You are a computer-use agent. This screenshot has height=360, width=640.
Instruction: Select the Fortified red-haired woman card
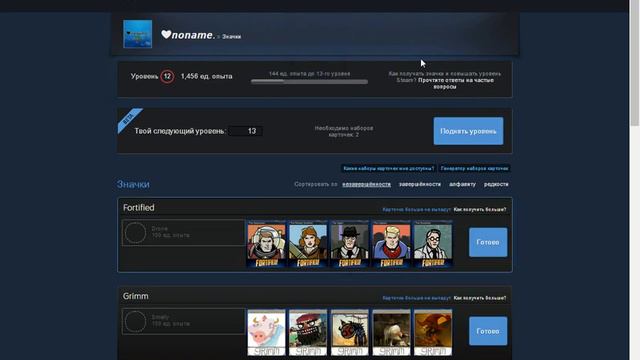click(x=308, y=244)
